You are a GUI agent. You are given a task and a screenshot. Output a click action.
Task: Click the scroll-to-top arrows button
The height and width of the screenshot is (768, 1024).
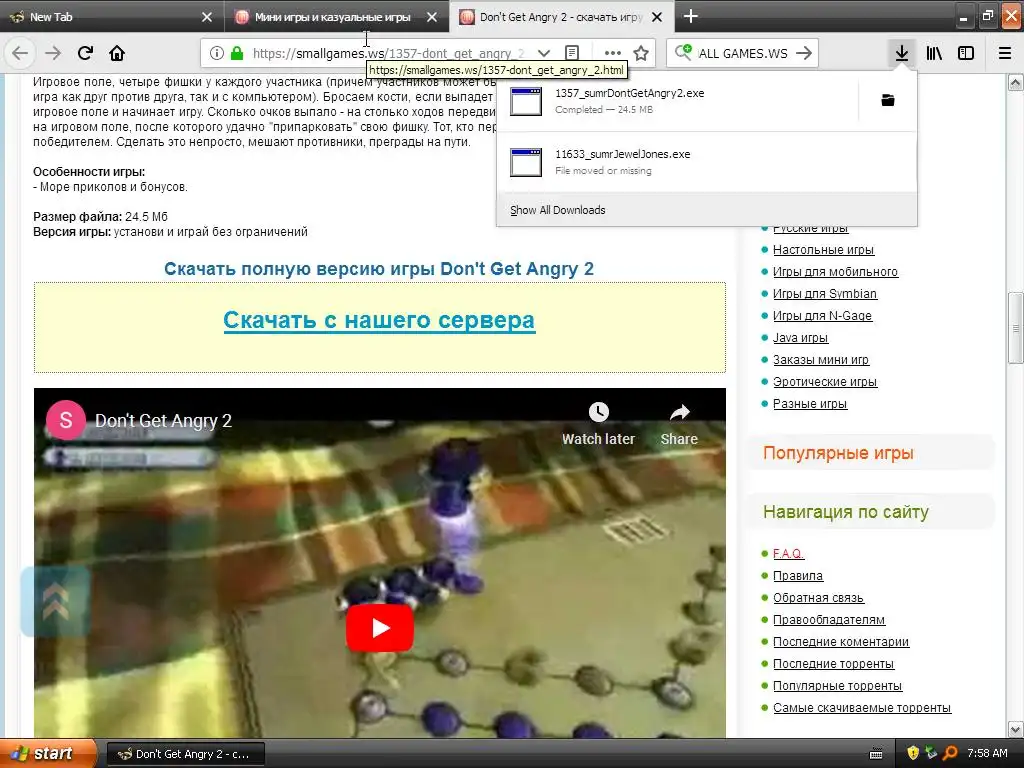(56, 601)
